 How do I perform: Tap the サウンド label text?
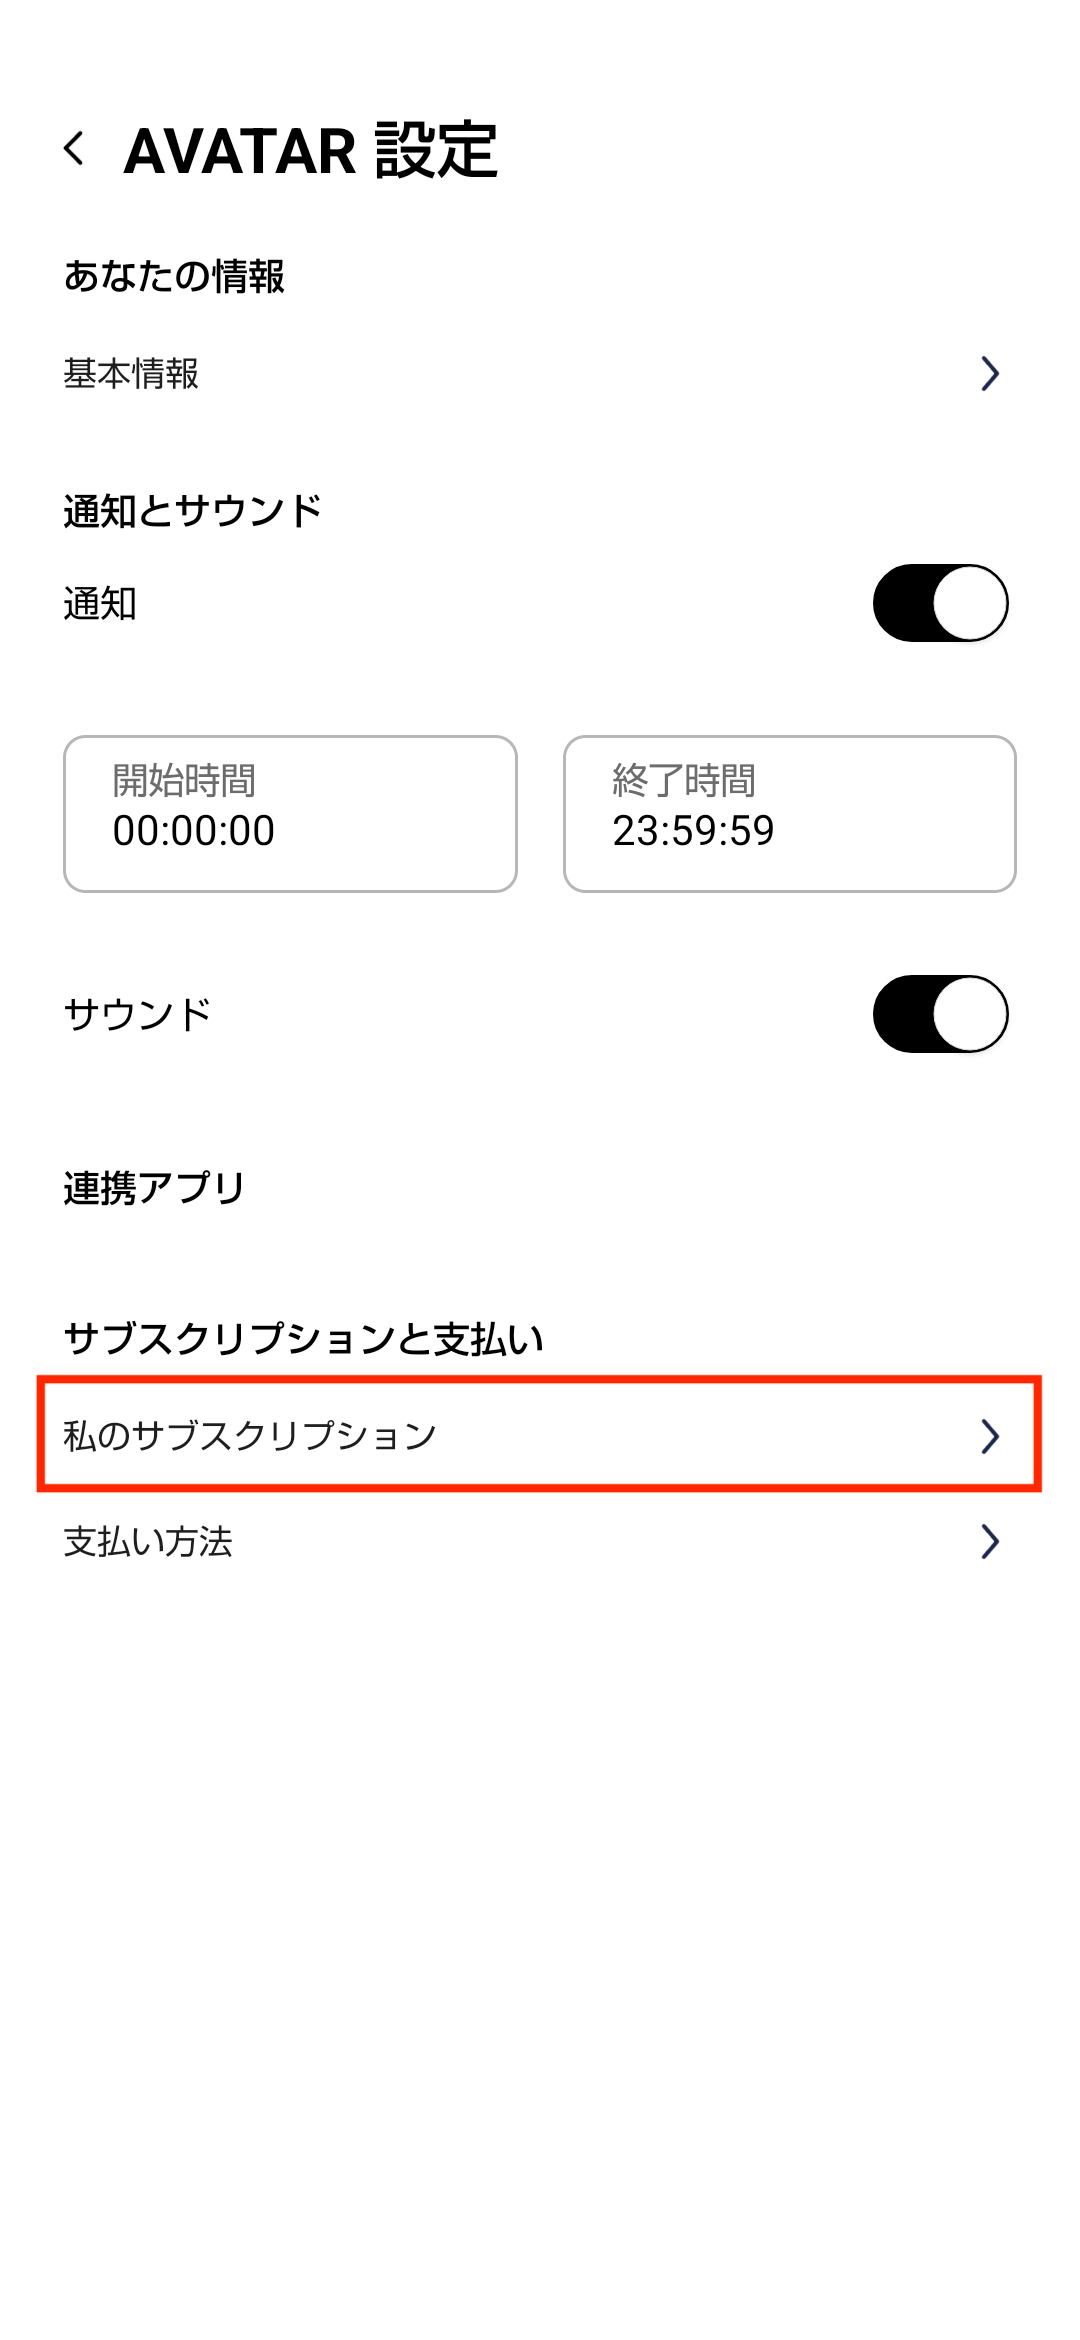pos(138,1014)
